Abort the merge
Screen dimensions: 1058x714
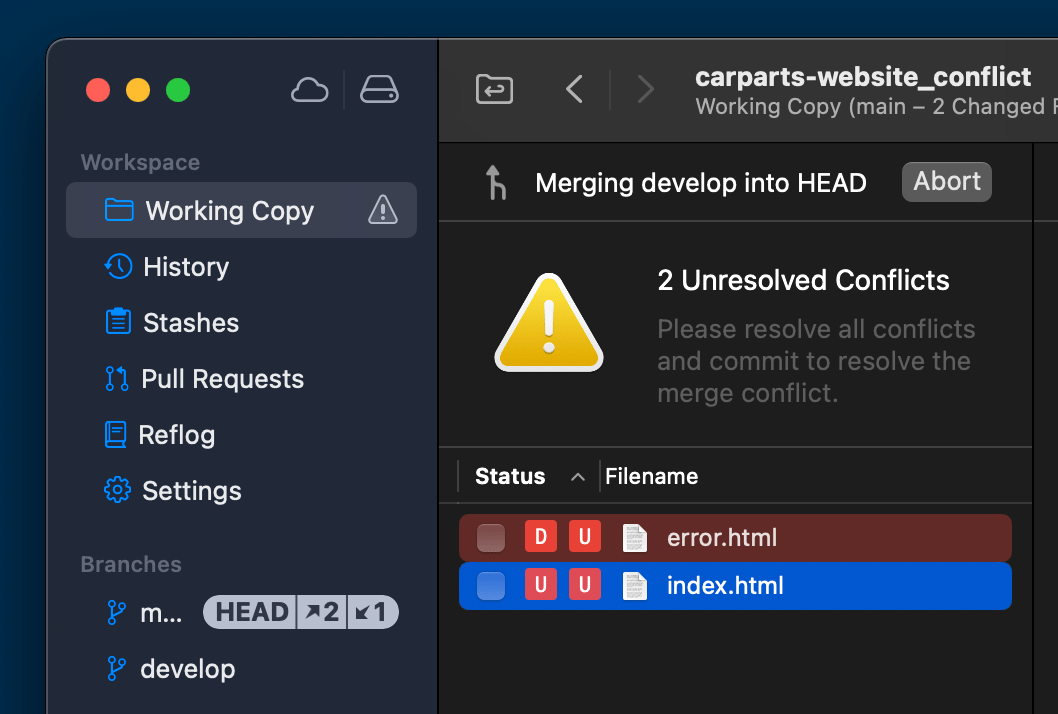tap(947, 182)
